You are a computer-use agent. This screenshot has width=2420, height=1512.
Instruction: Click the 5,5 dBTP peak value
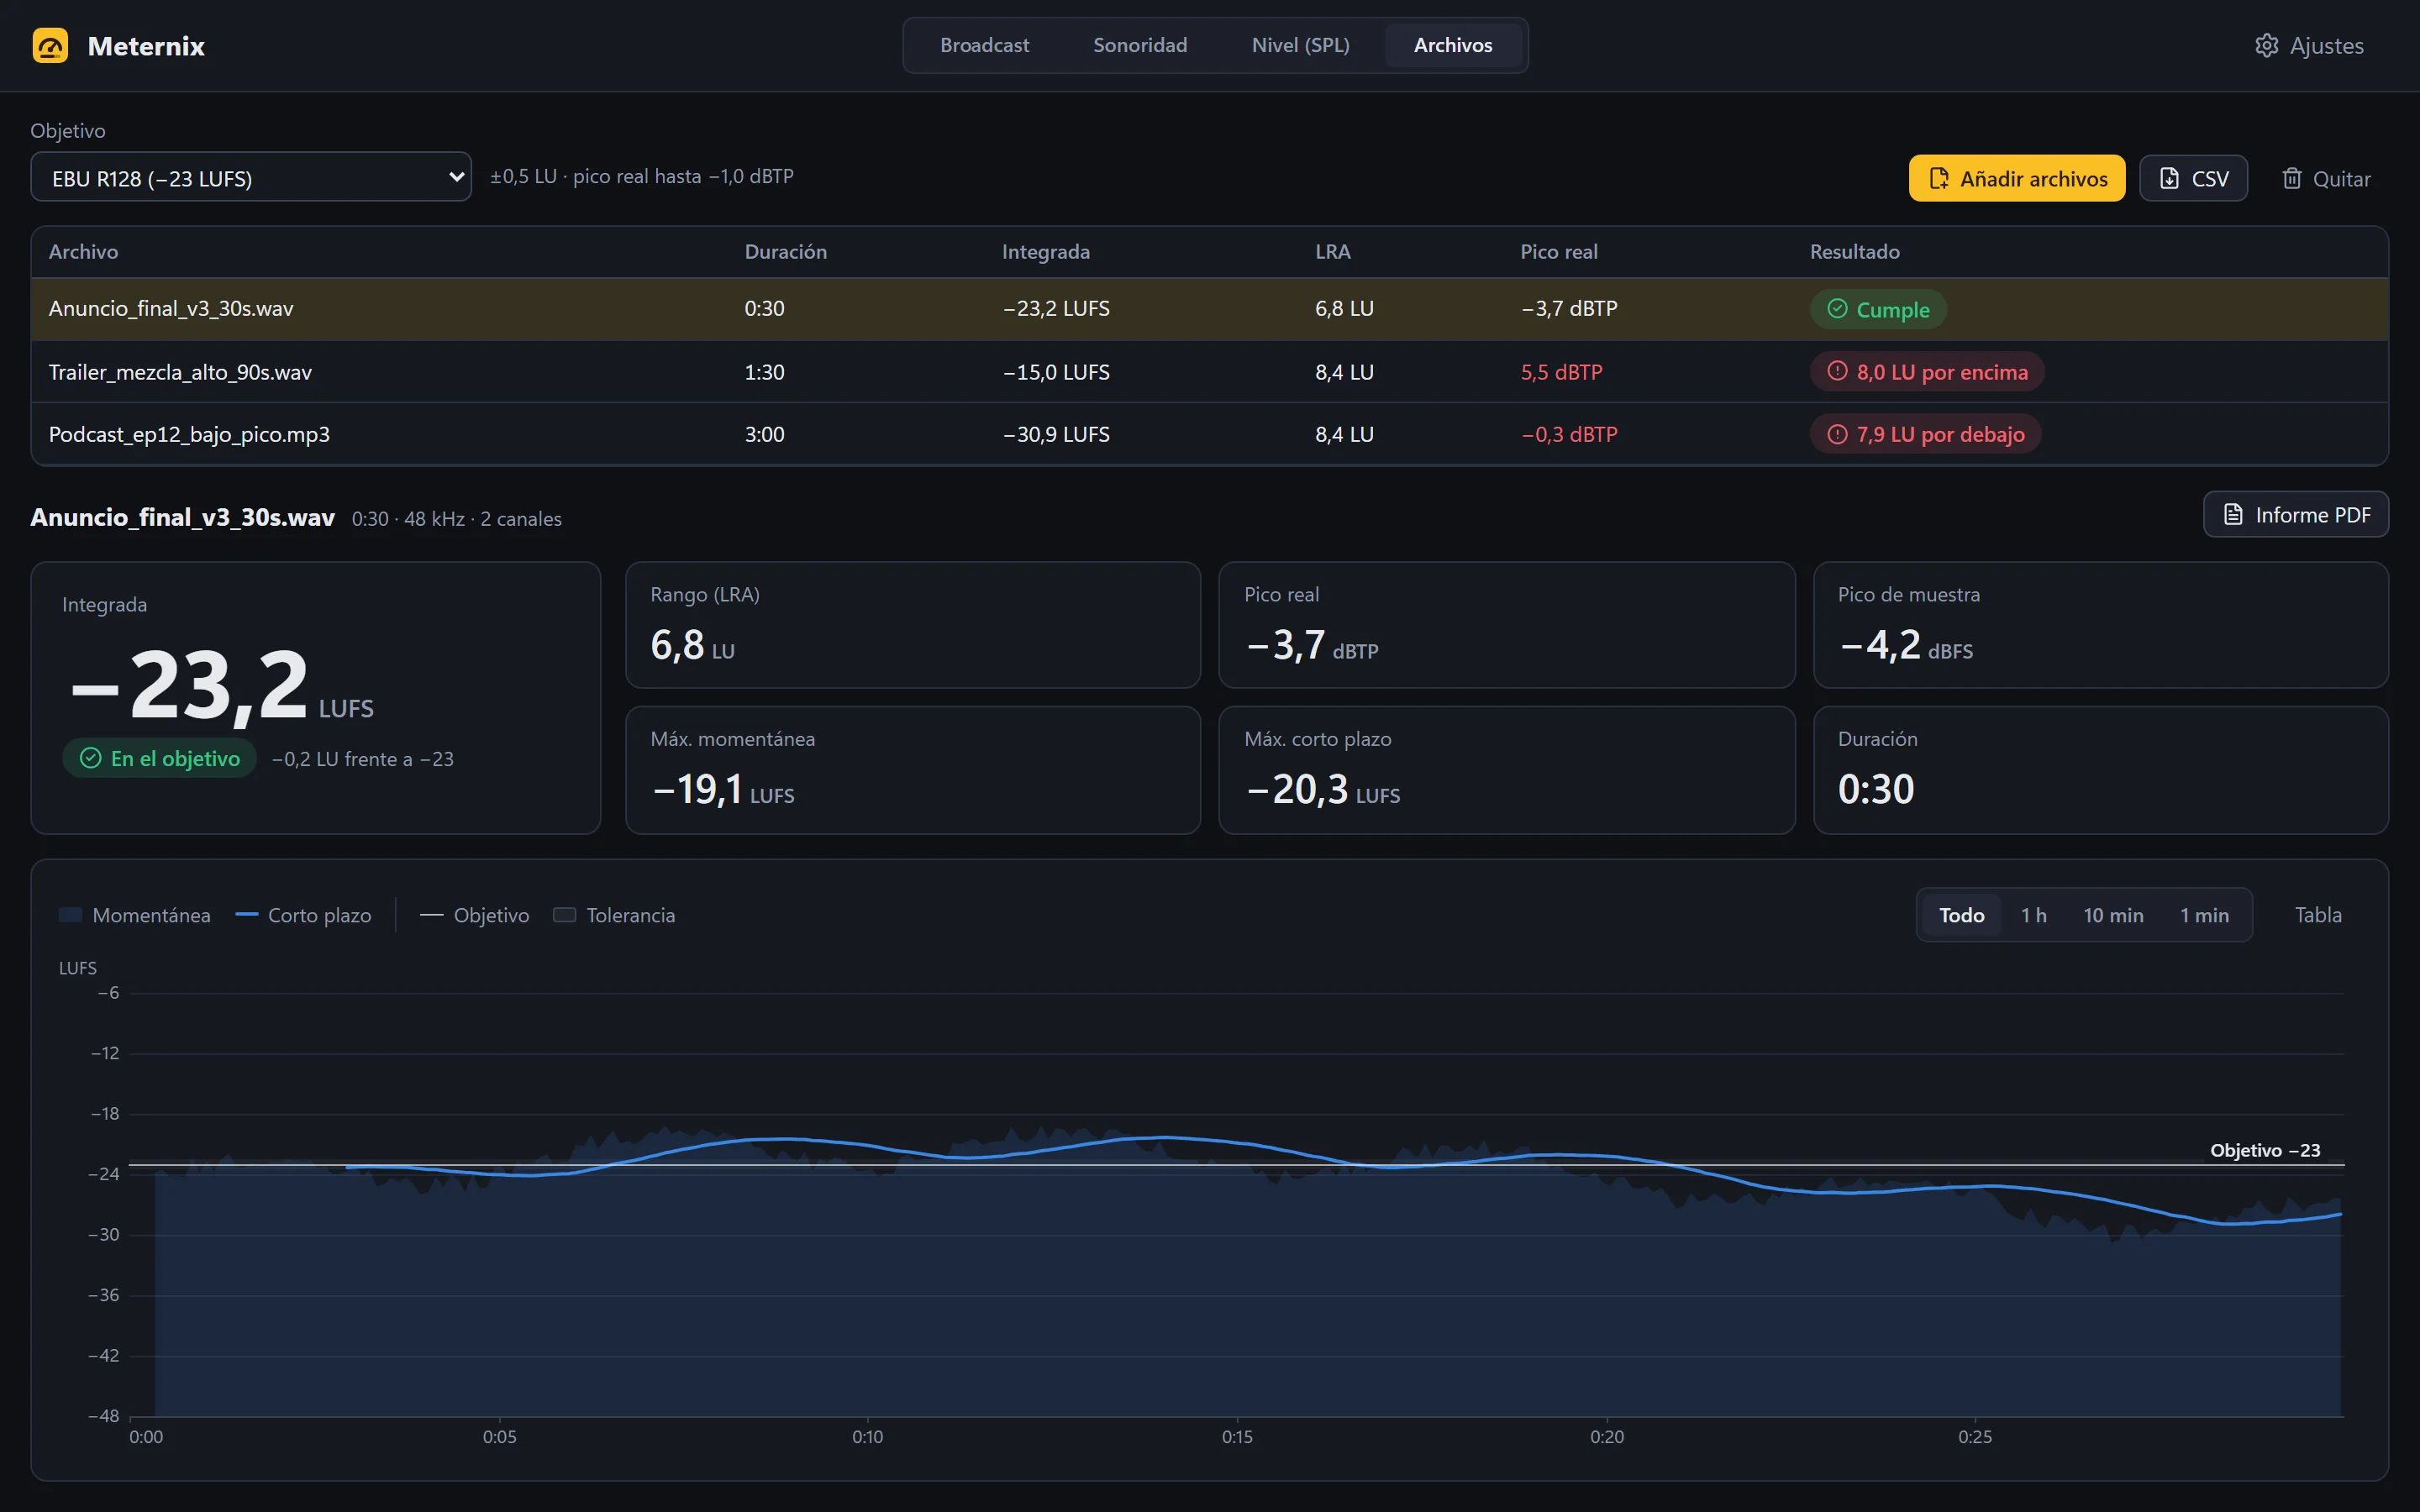coord(1561,372)
